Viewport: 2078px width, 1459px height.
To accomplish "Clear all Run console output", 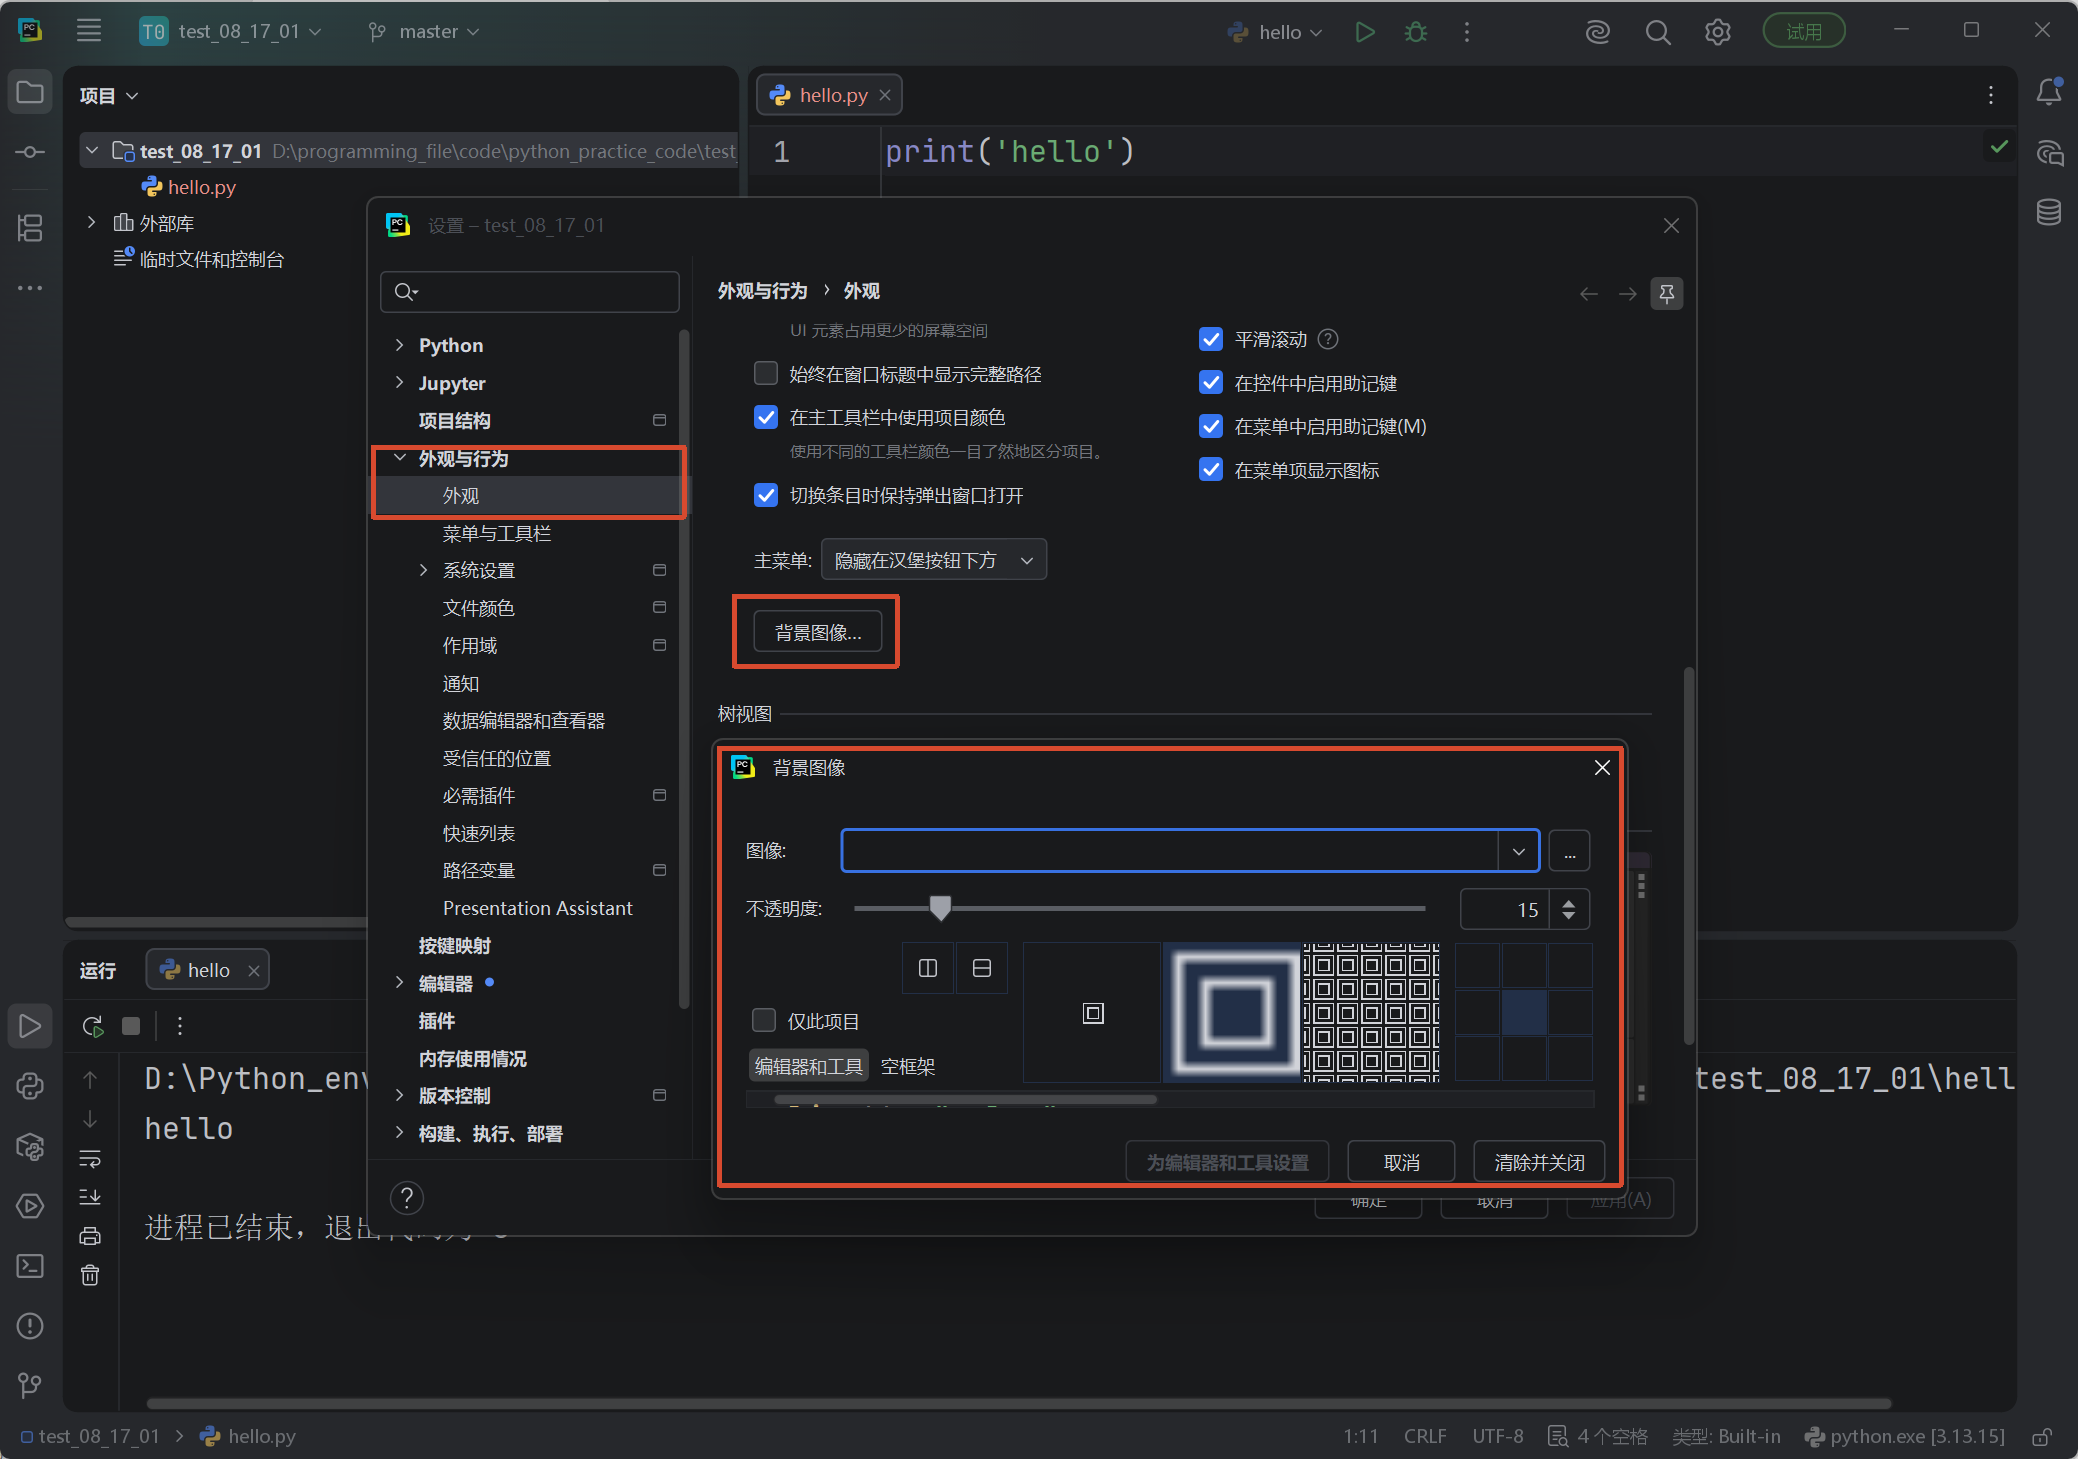I will 90,1275.
